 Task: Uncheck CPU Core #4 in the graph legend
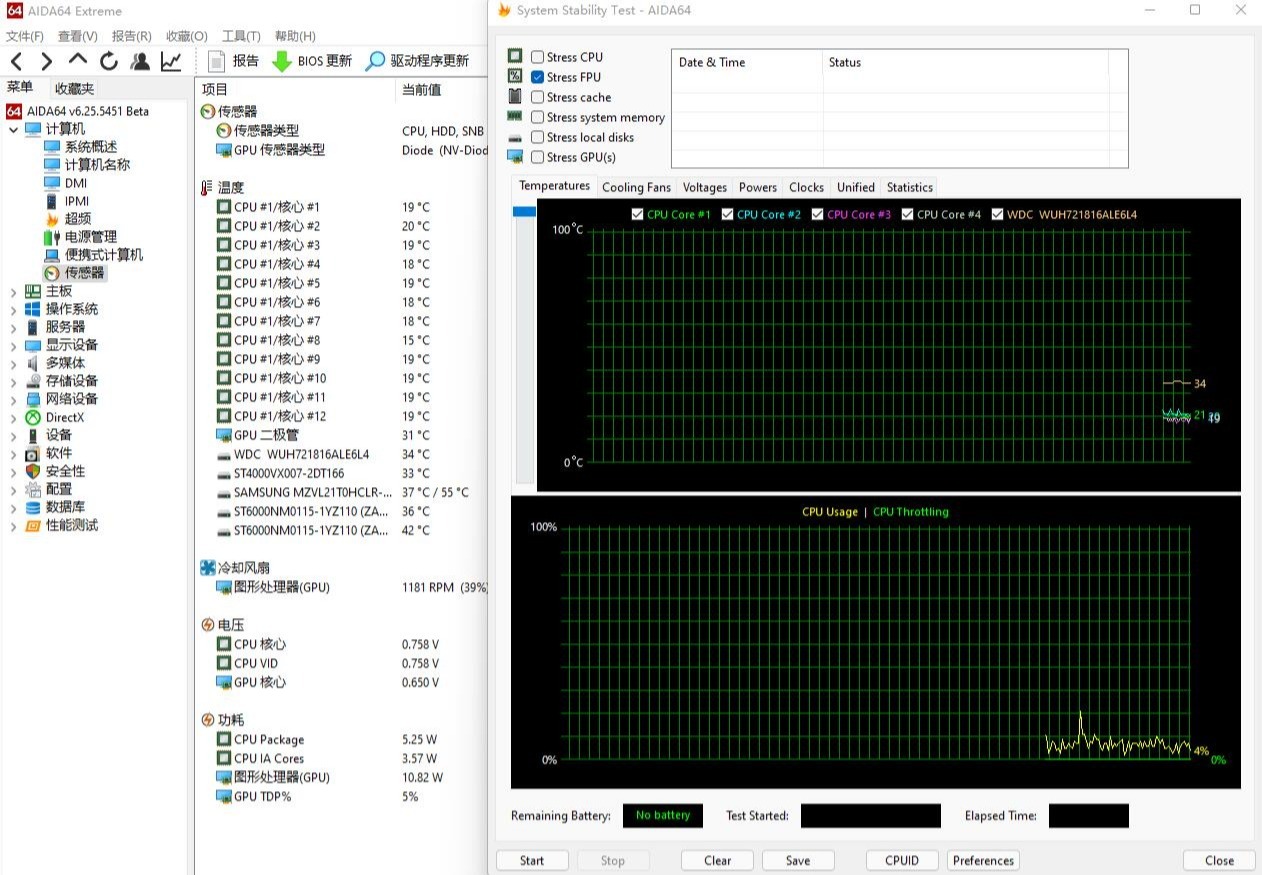pyautogui.click(x=908, y=214)
